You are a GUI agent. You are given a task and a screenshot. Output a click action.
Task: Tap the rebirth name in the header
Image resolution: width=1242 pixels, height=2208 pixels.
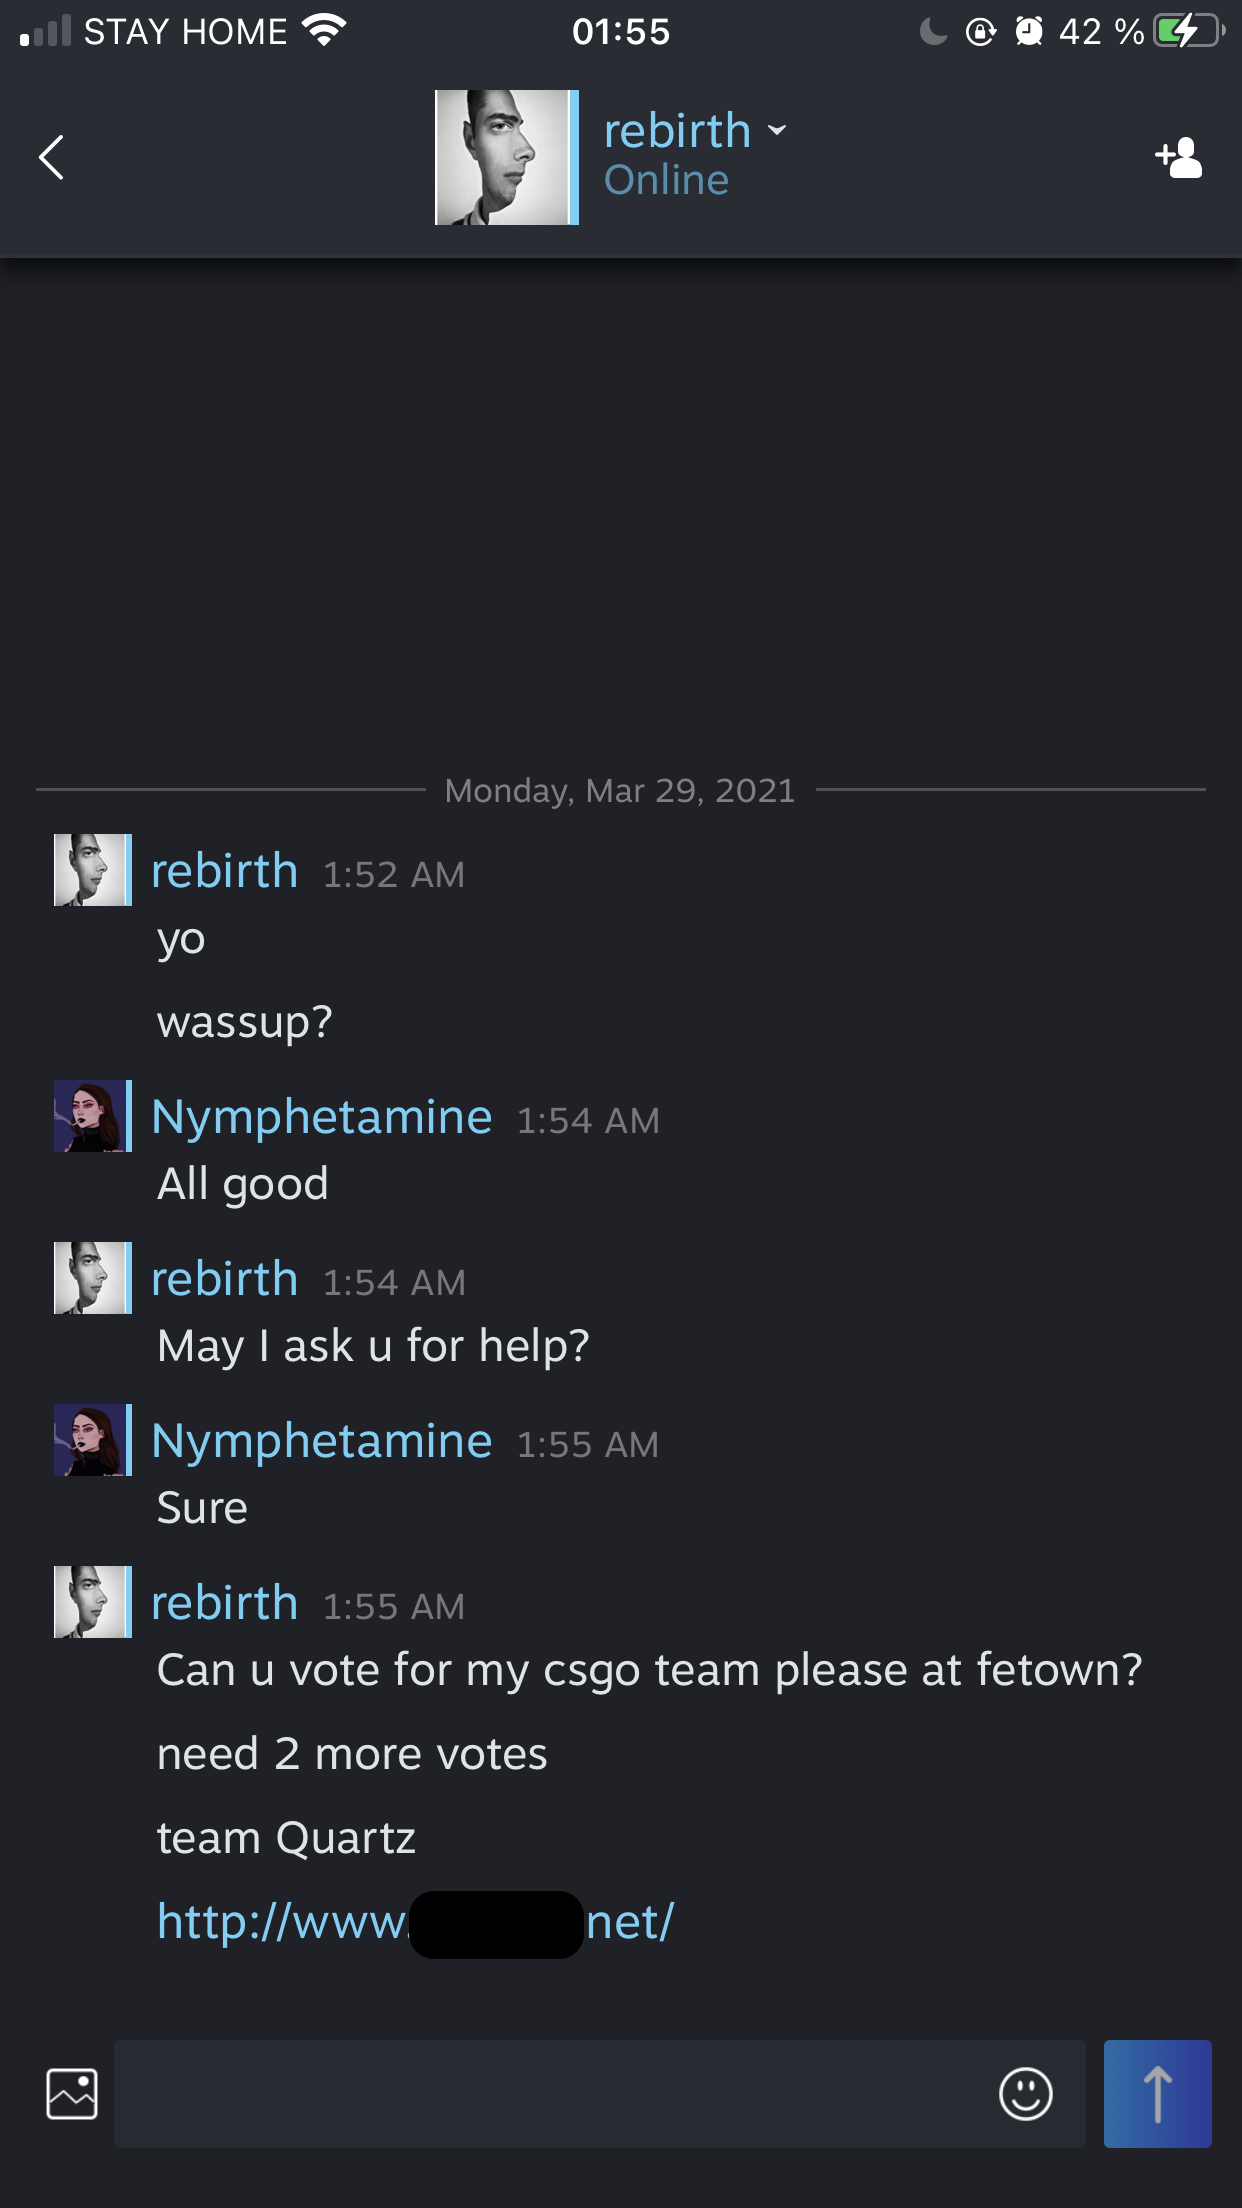(677, 131)
